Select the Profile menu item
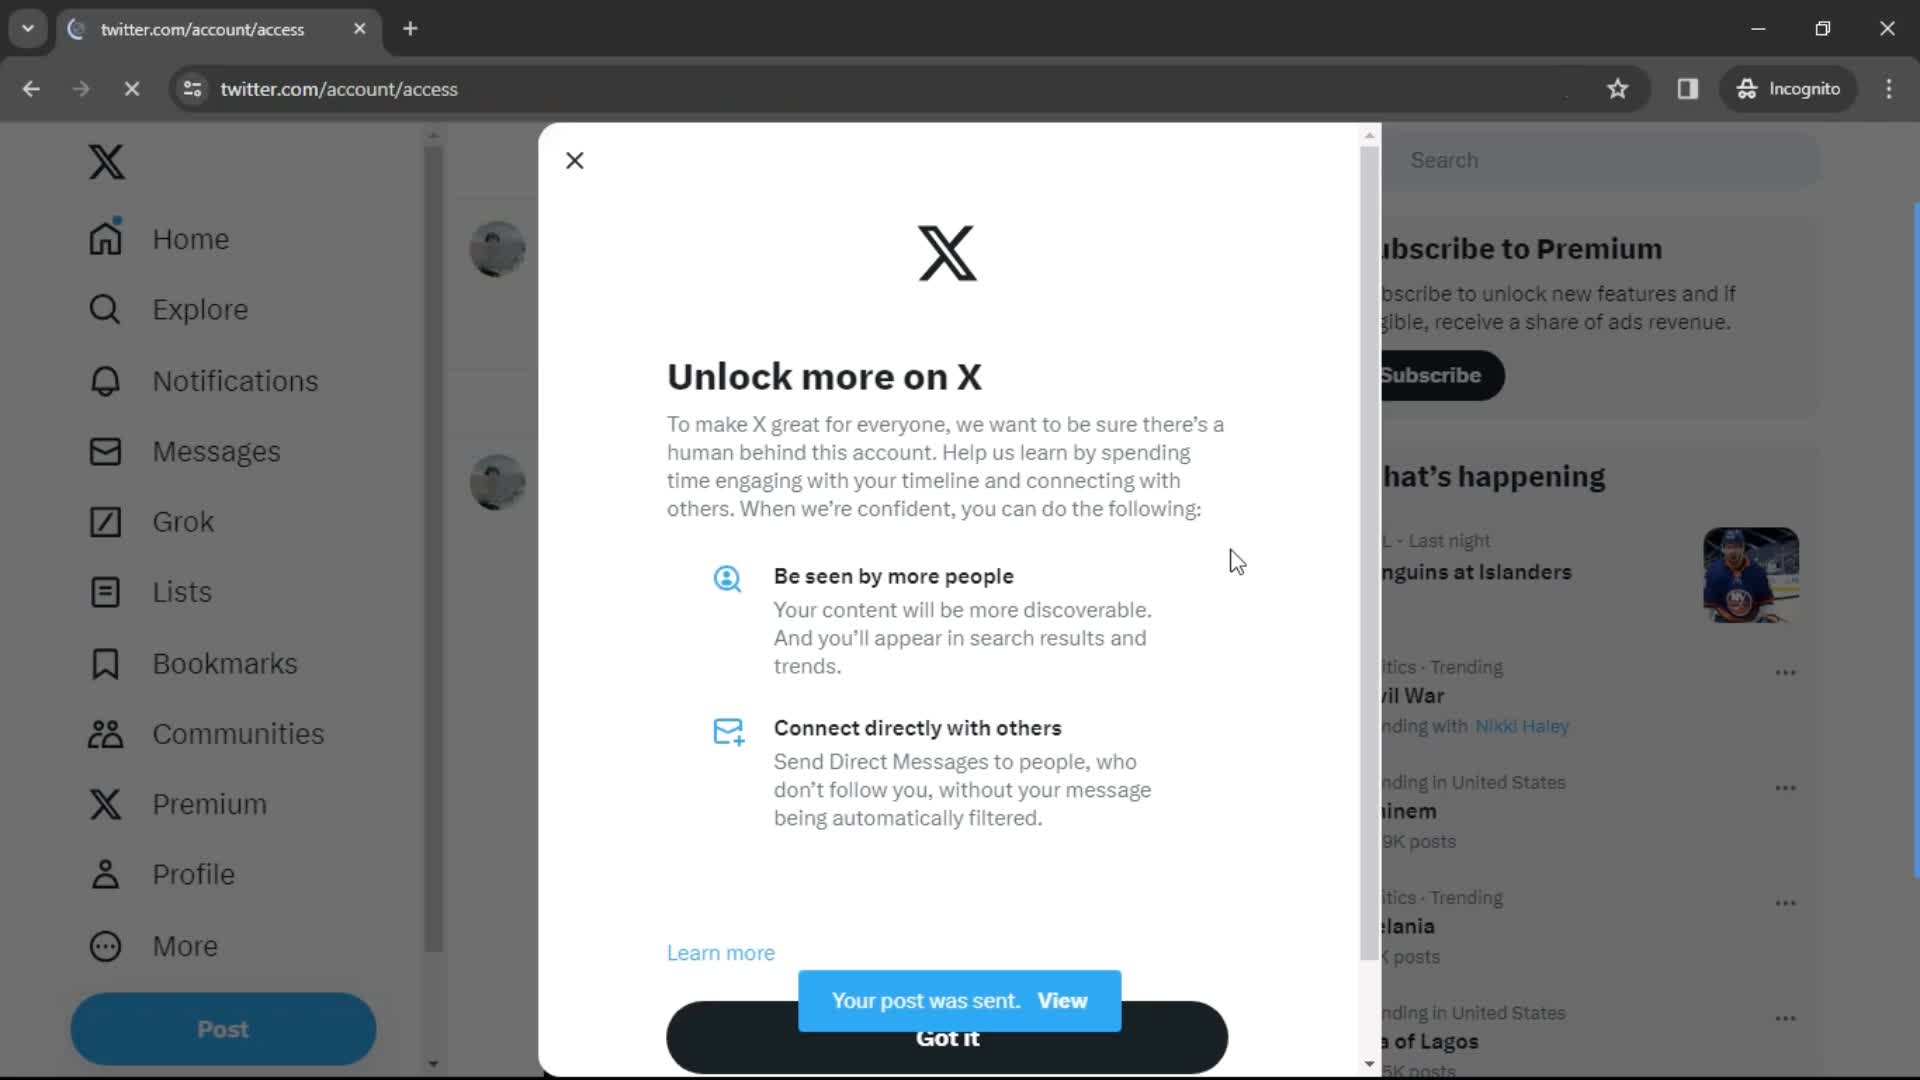Image resolution: width=1920 pixels, height=1080 pixels. click(194, 874)
